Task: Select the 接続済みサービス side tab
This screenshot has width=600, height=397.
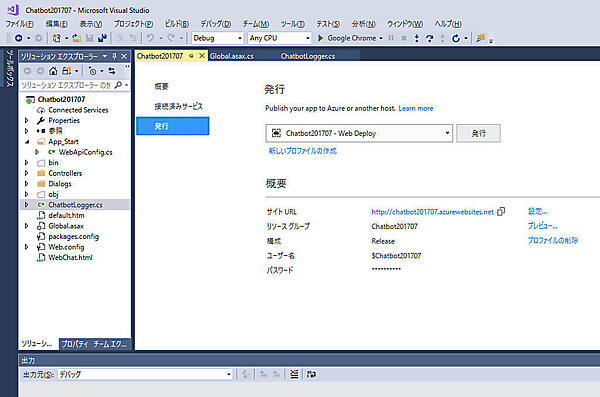Action: tap(178, 106)
